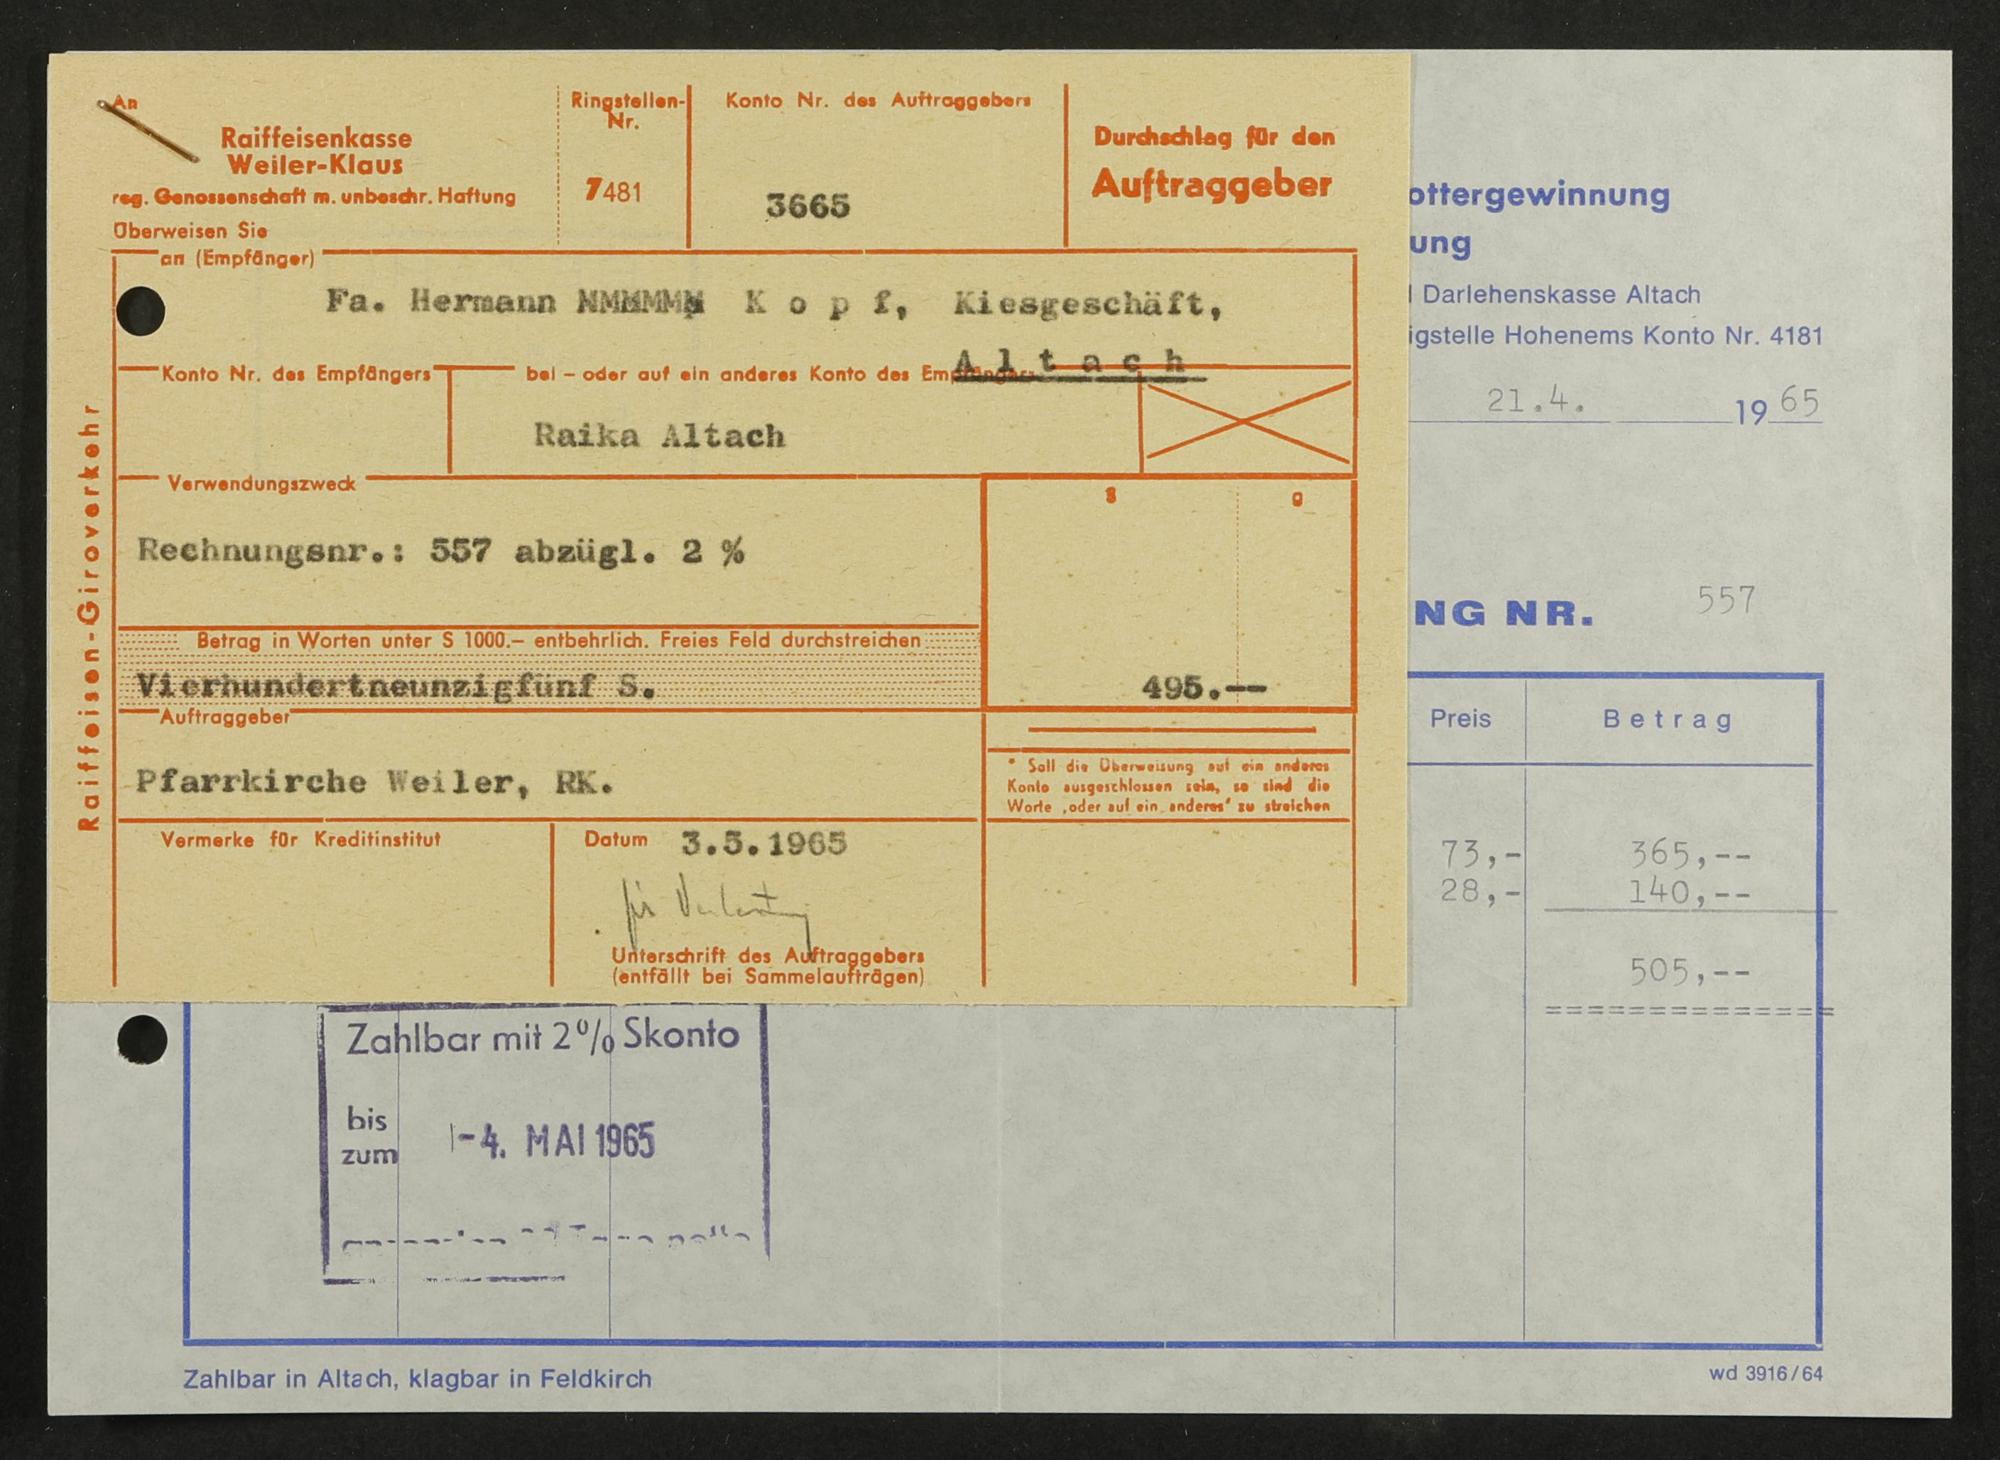Click the small 'Auftraggeber' field label above Pfarrkirche

(x=225, y=717)
